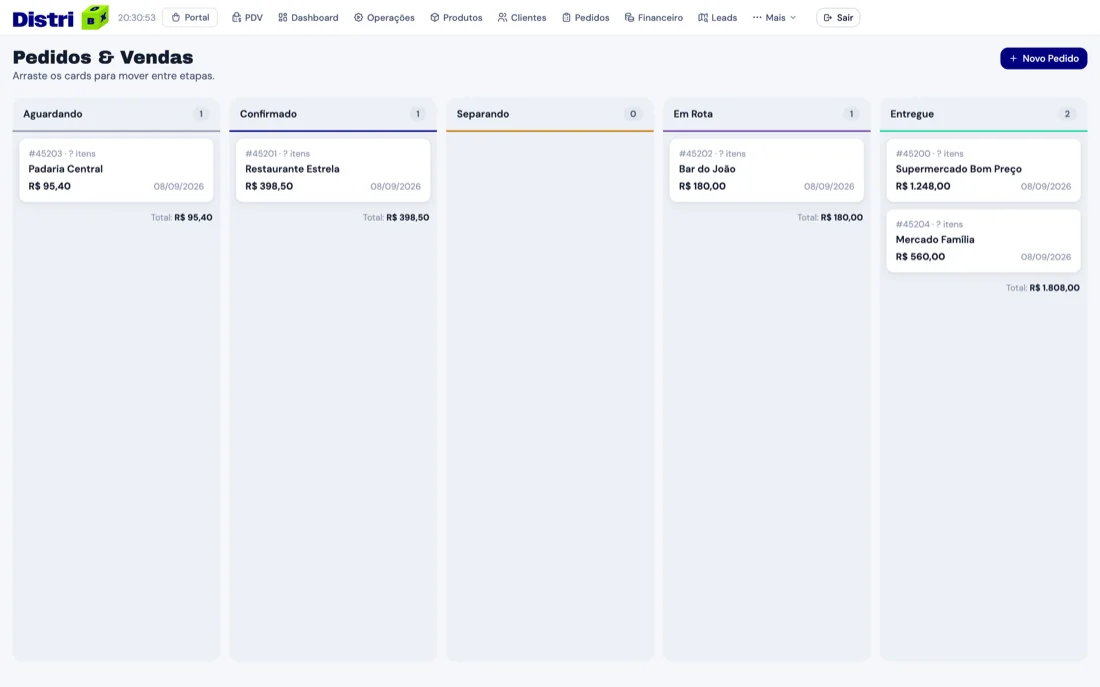This screenshot has height=687, width=1100.
Task: Click the Operações gear icon
Action: click(358, 18)
